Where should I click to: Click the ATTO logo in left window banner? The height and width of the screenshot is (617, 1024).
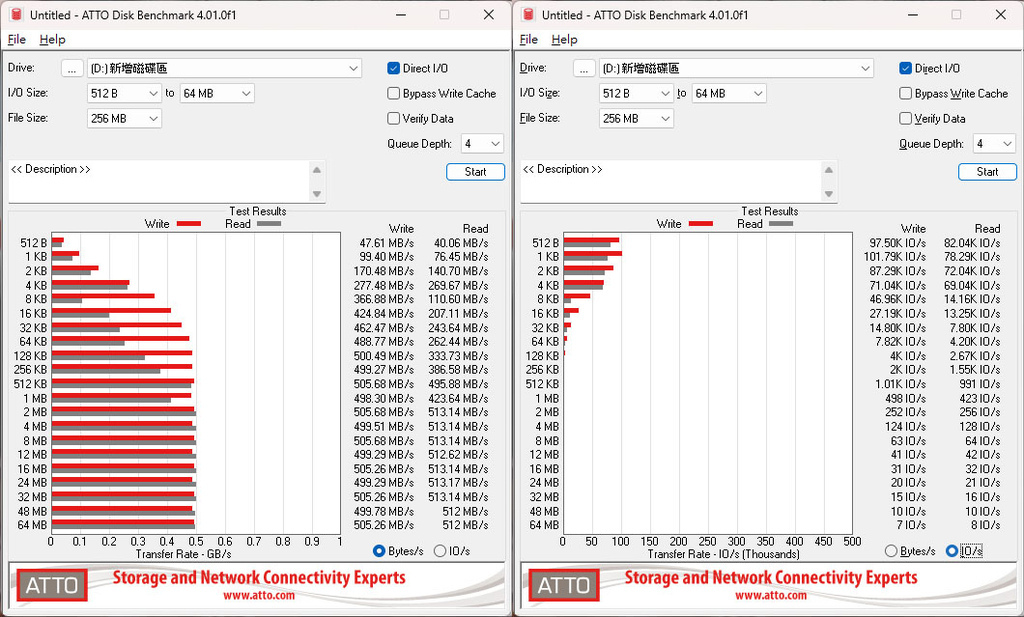coord(52,585)
